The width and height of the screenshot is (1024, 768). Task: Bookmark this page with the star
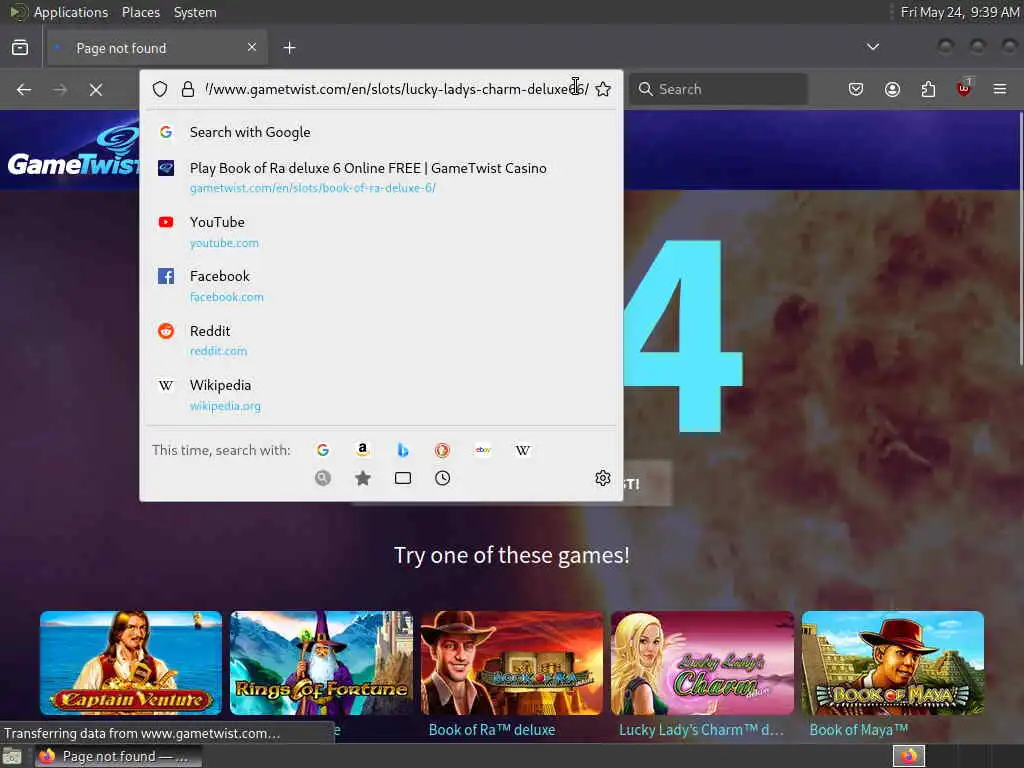(603, 89)
